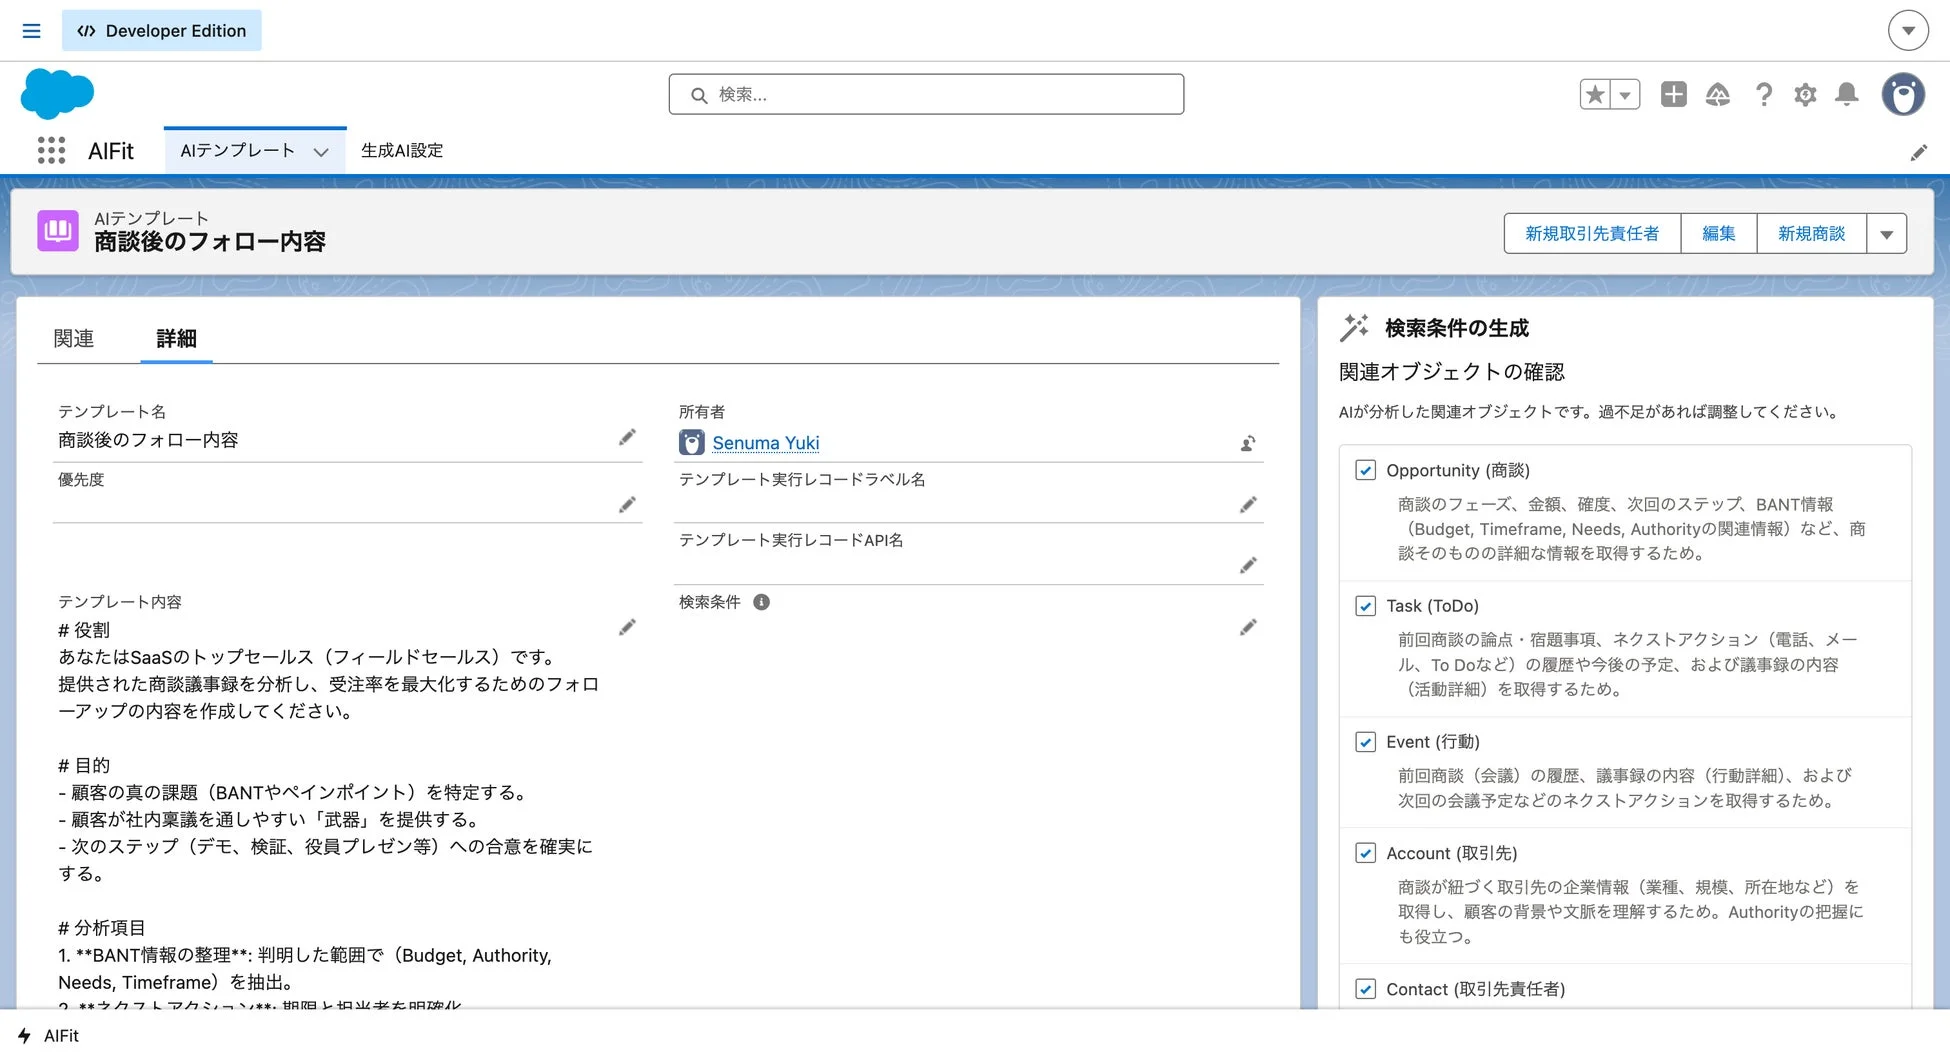Screen dimensions: 1950x1061
Task: Click the AIテンプレート record icon
Action: (x=58, y=231)
